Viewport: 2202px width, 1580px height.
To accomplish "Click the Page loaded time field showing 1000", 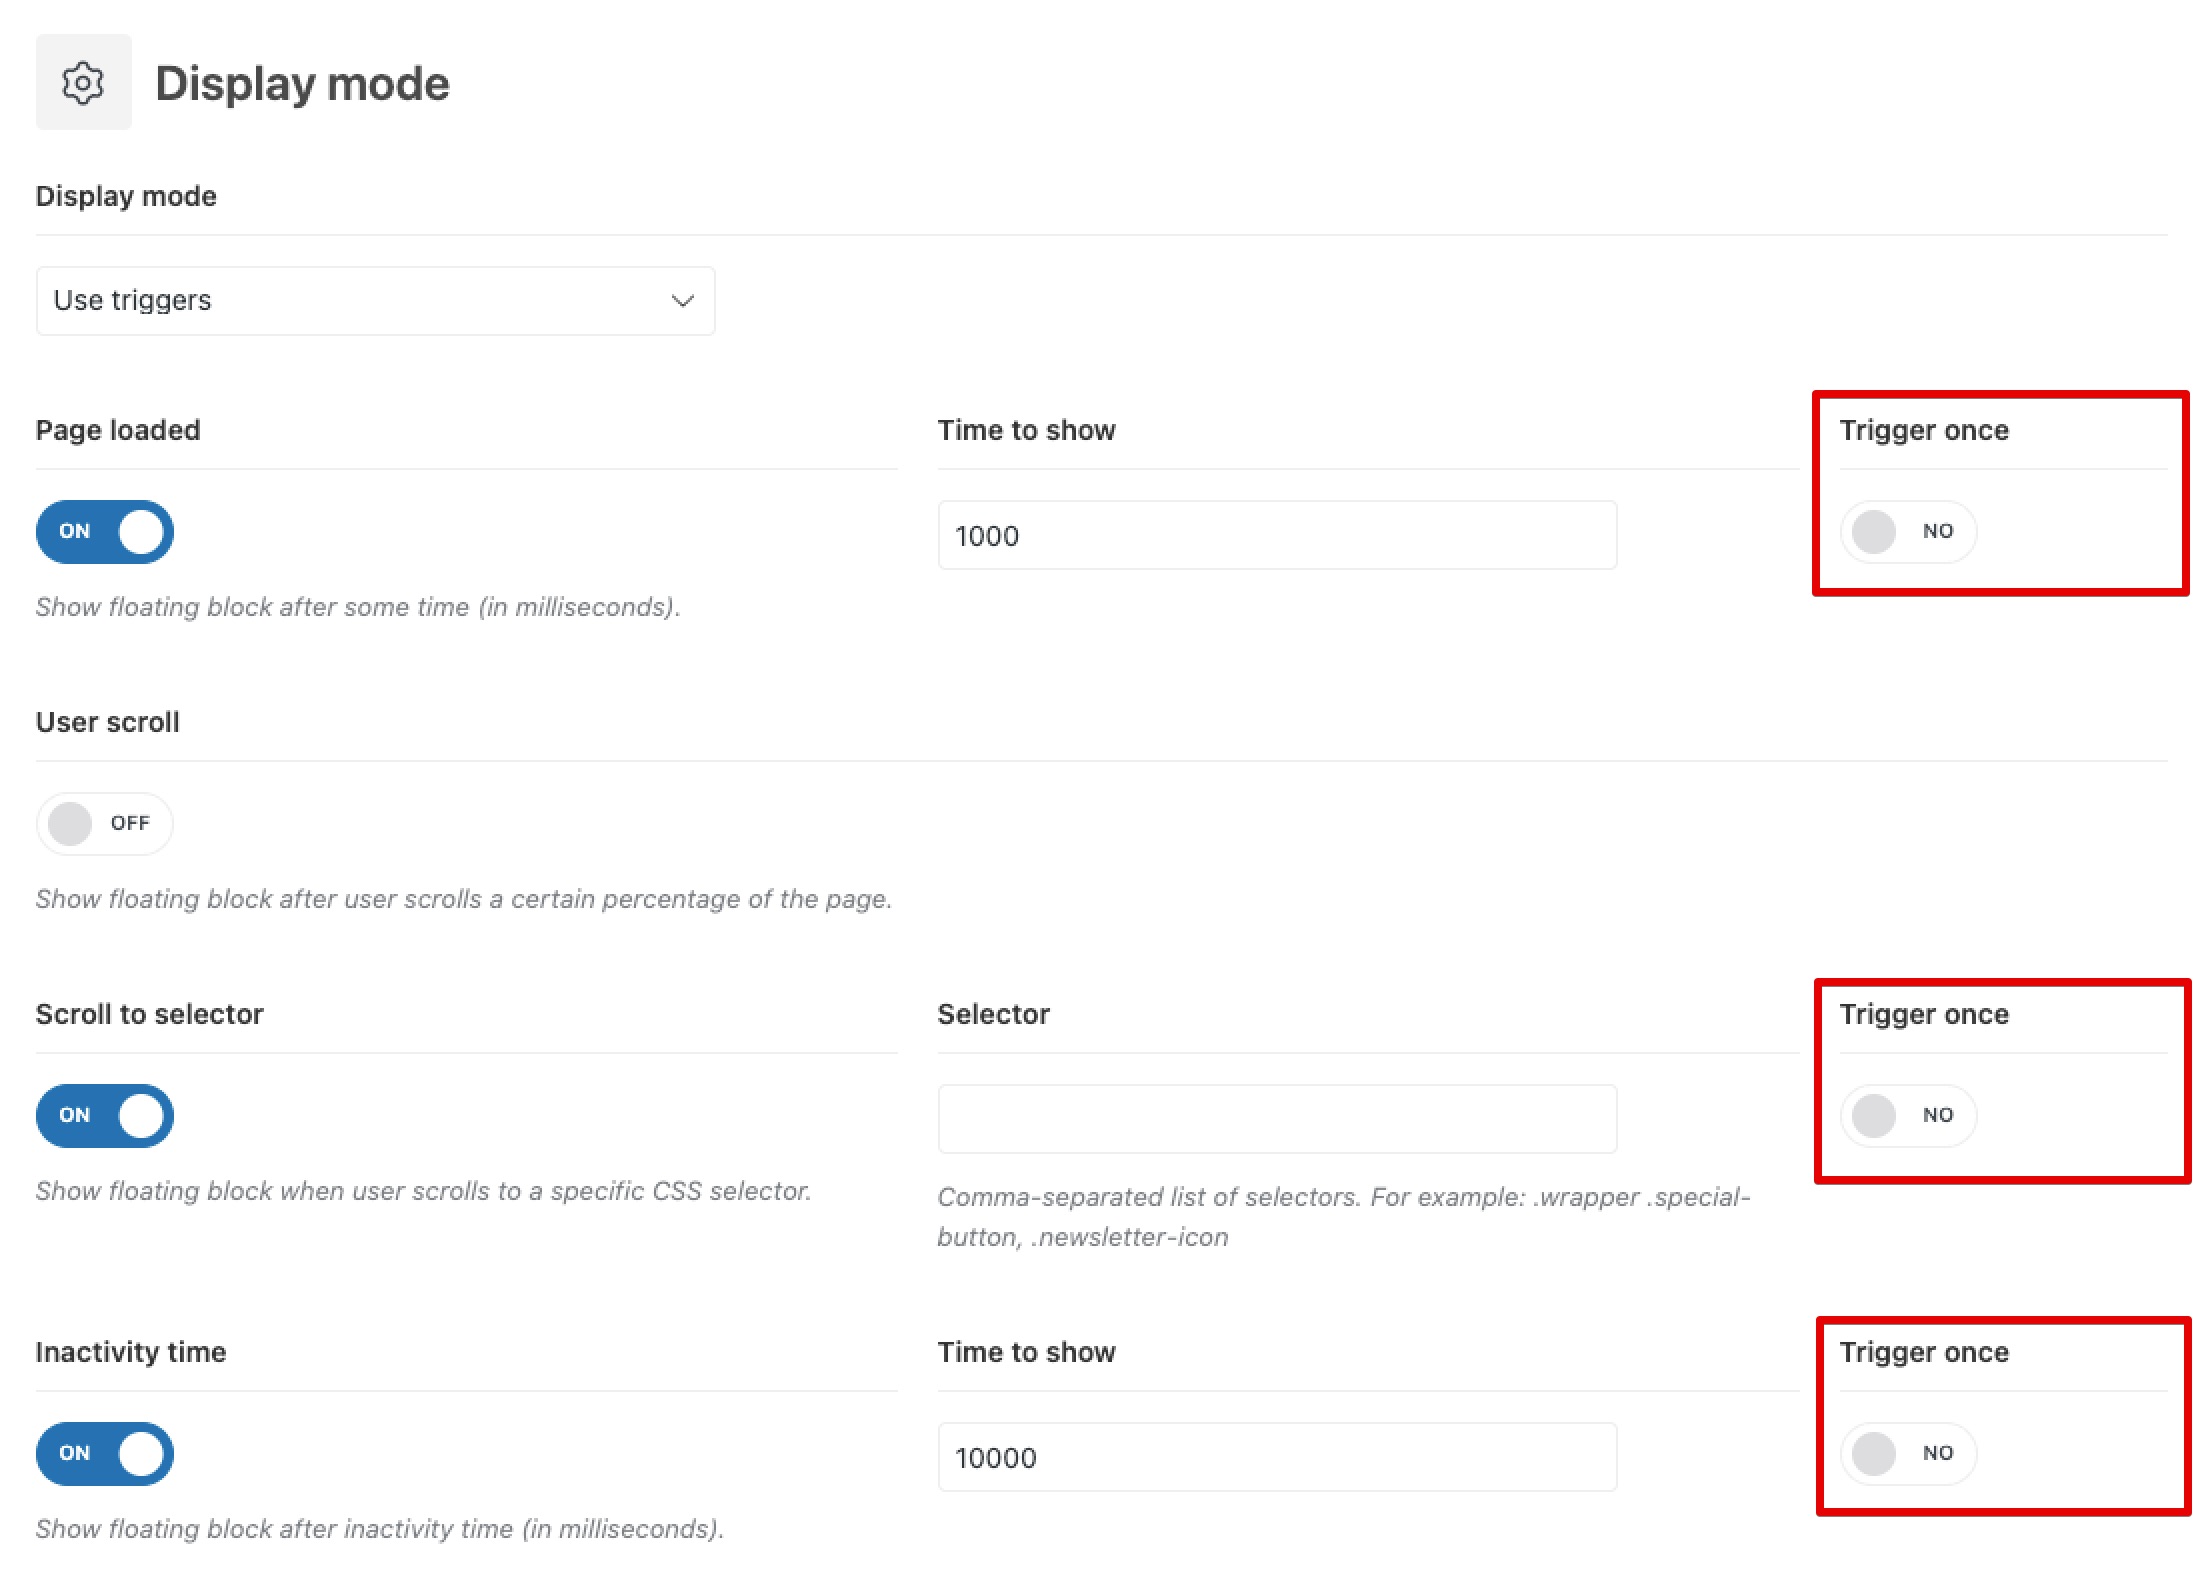I will pos(1276,536).
